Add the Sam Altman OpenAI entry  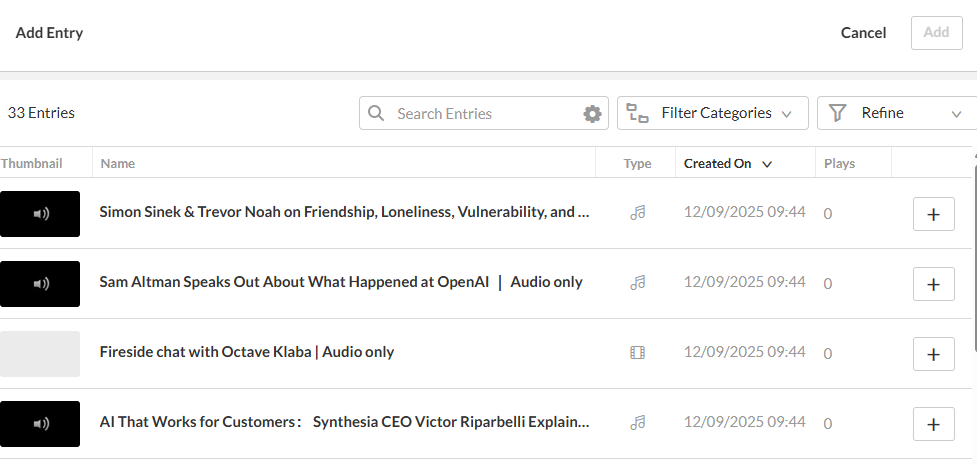[x=933, y=284]
